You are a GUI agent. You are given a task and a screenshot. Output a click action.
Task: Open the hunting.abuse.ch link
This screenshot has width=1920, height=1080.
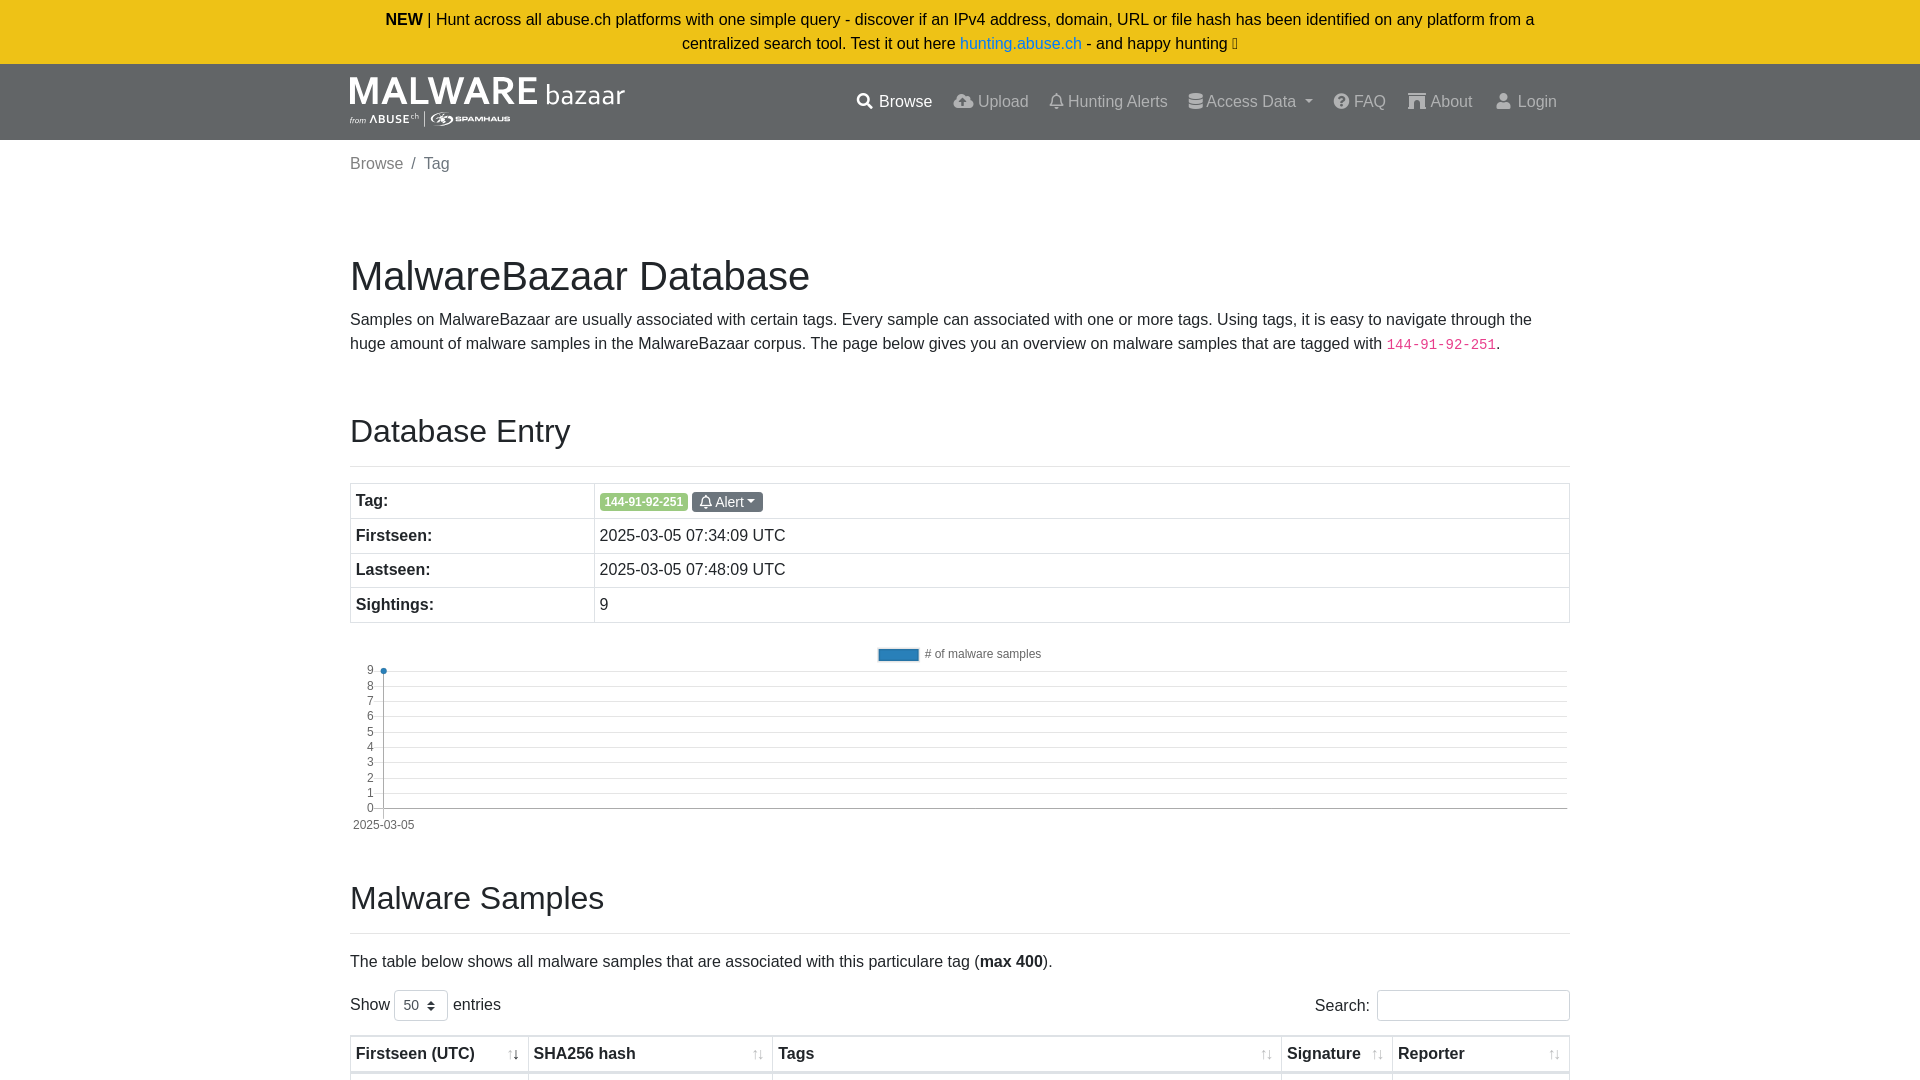pos(1020,44)
